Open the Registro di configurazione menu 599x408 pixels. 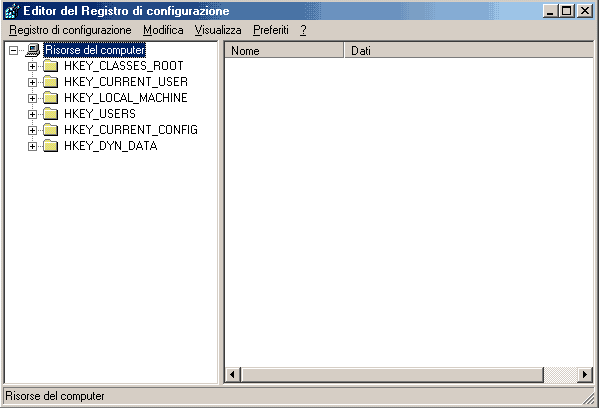[70, 30]
